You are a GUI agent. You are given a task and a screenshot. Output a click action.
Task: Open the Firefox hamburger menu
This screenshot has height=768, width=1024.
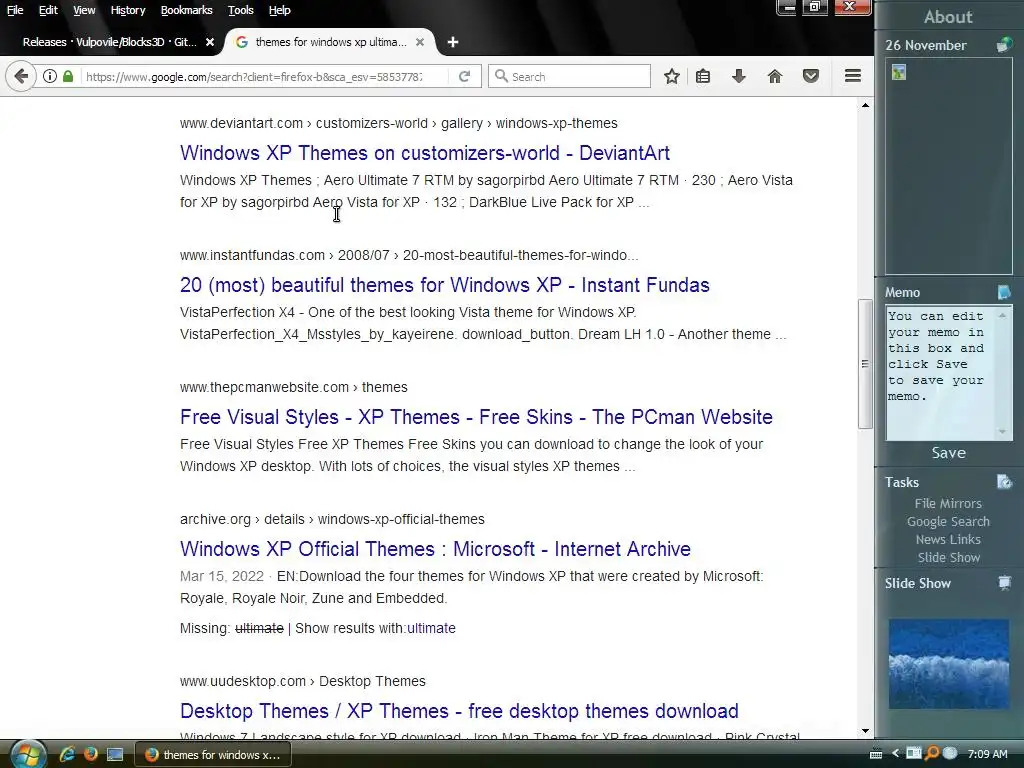coord(852,76)
